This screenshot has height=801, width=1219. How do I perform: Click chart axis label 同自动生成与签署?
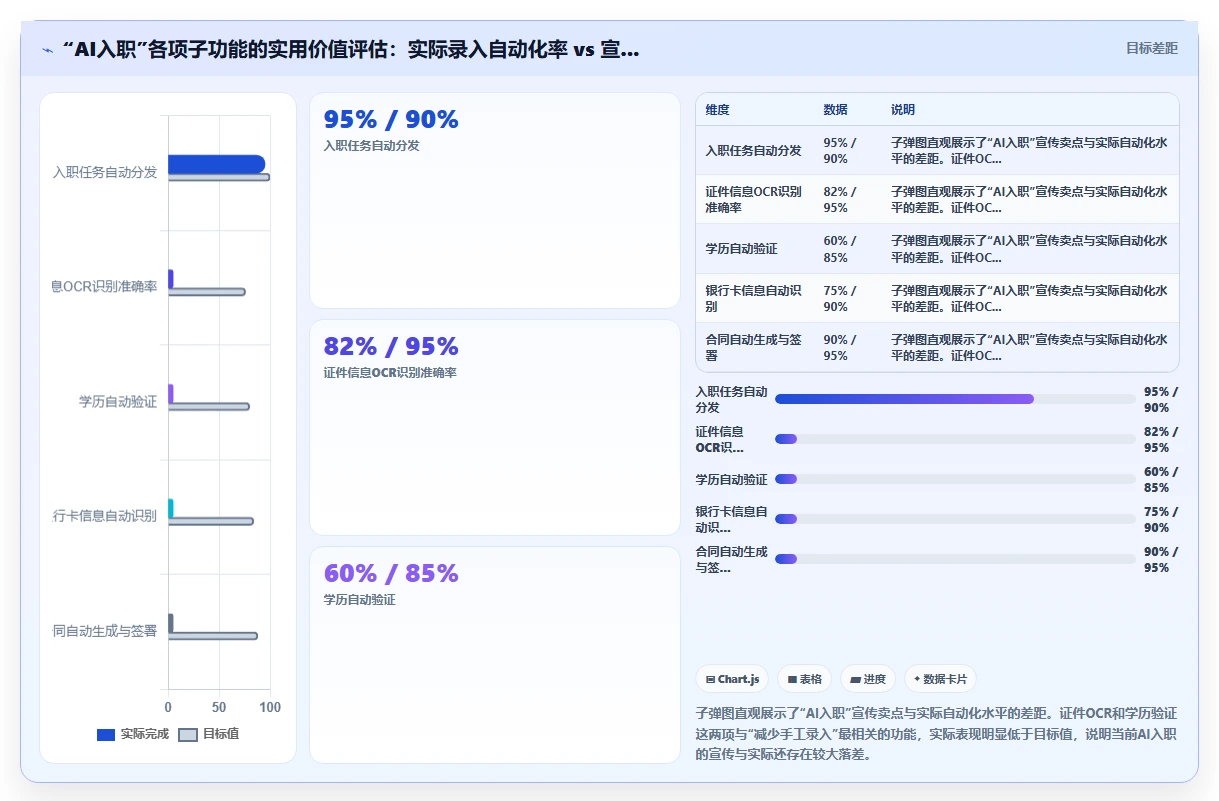[105, 631]
